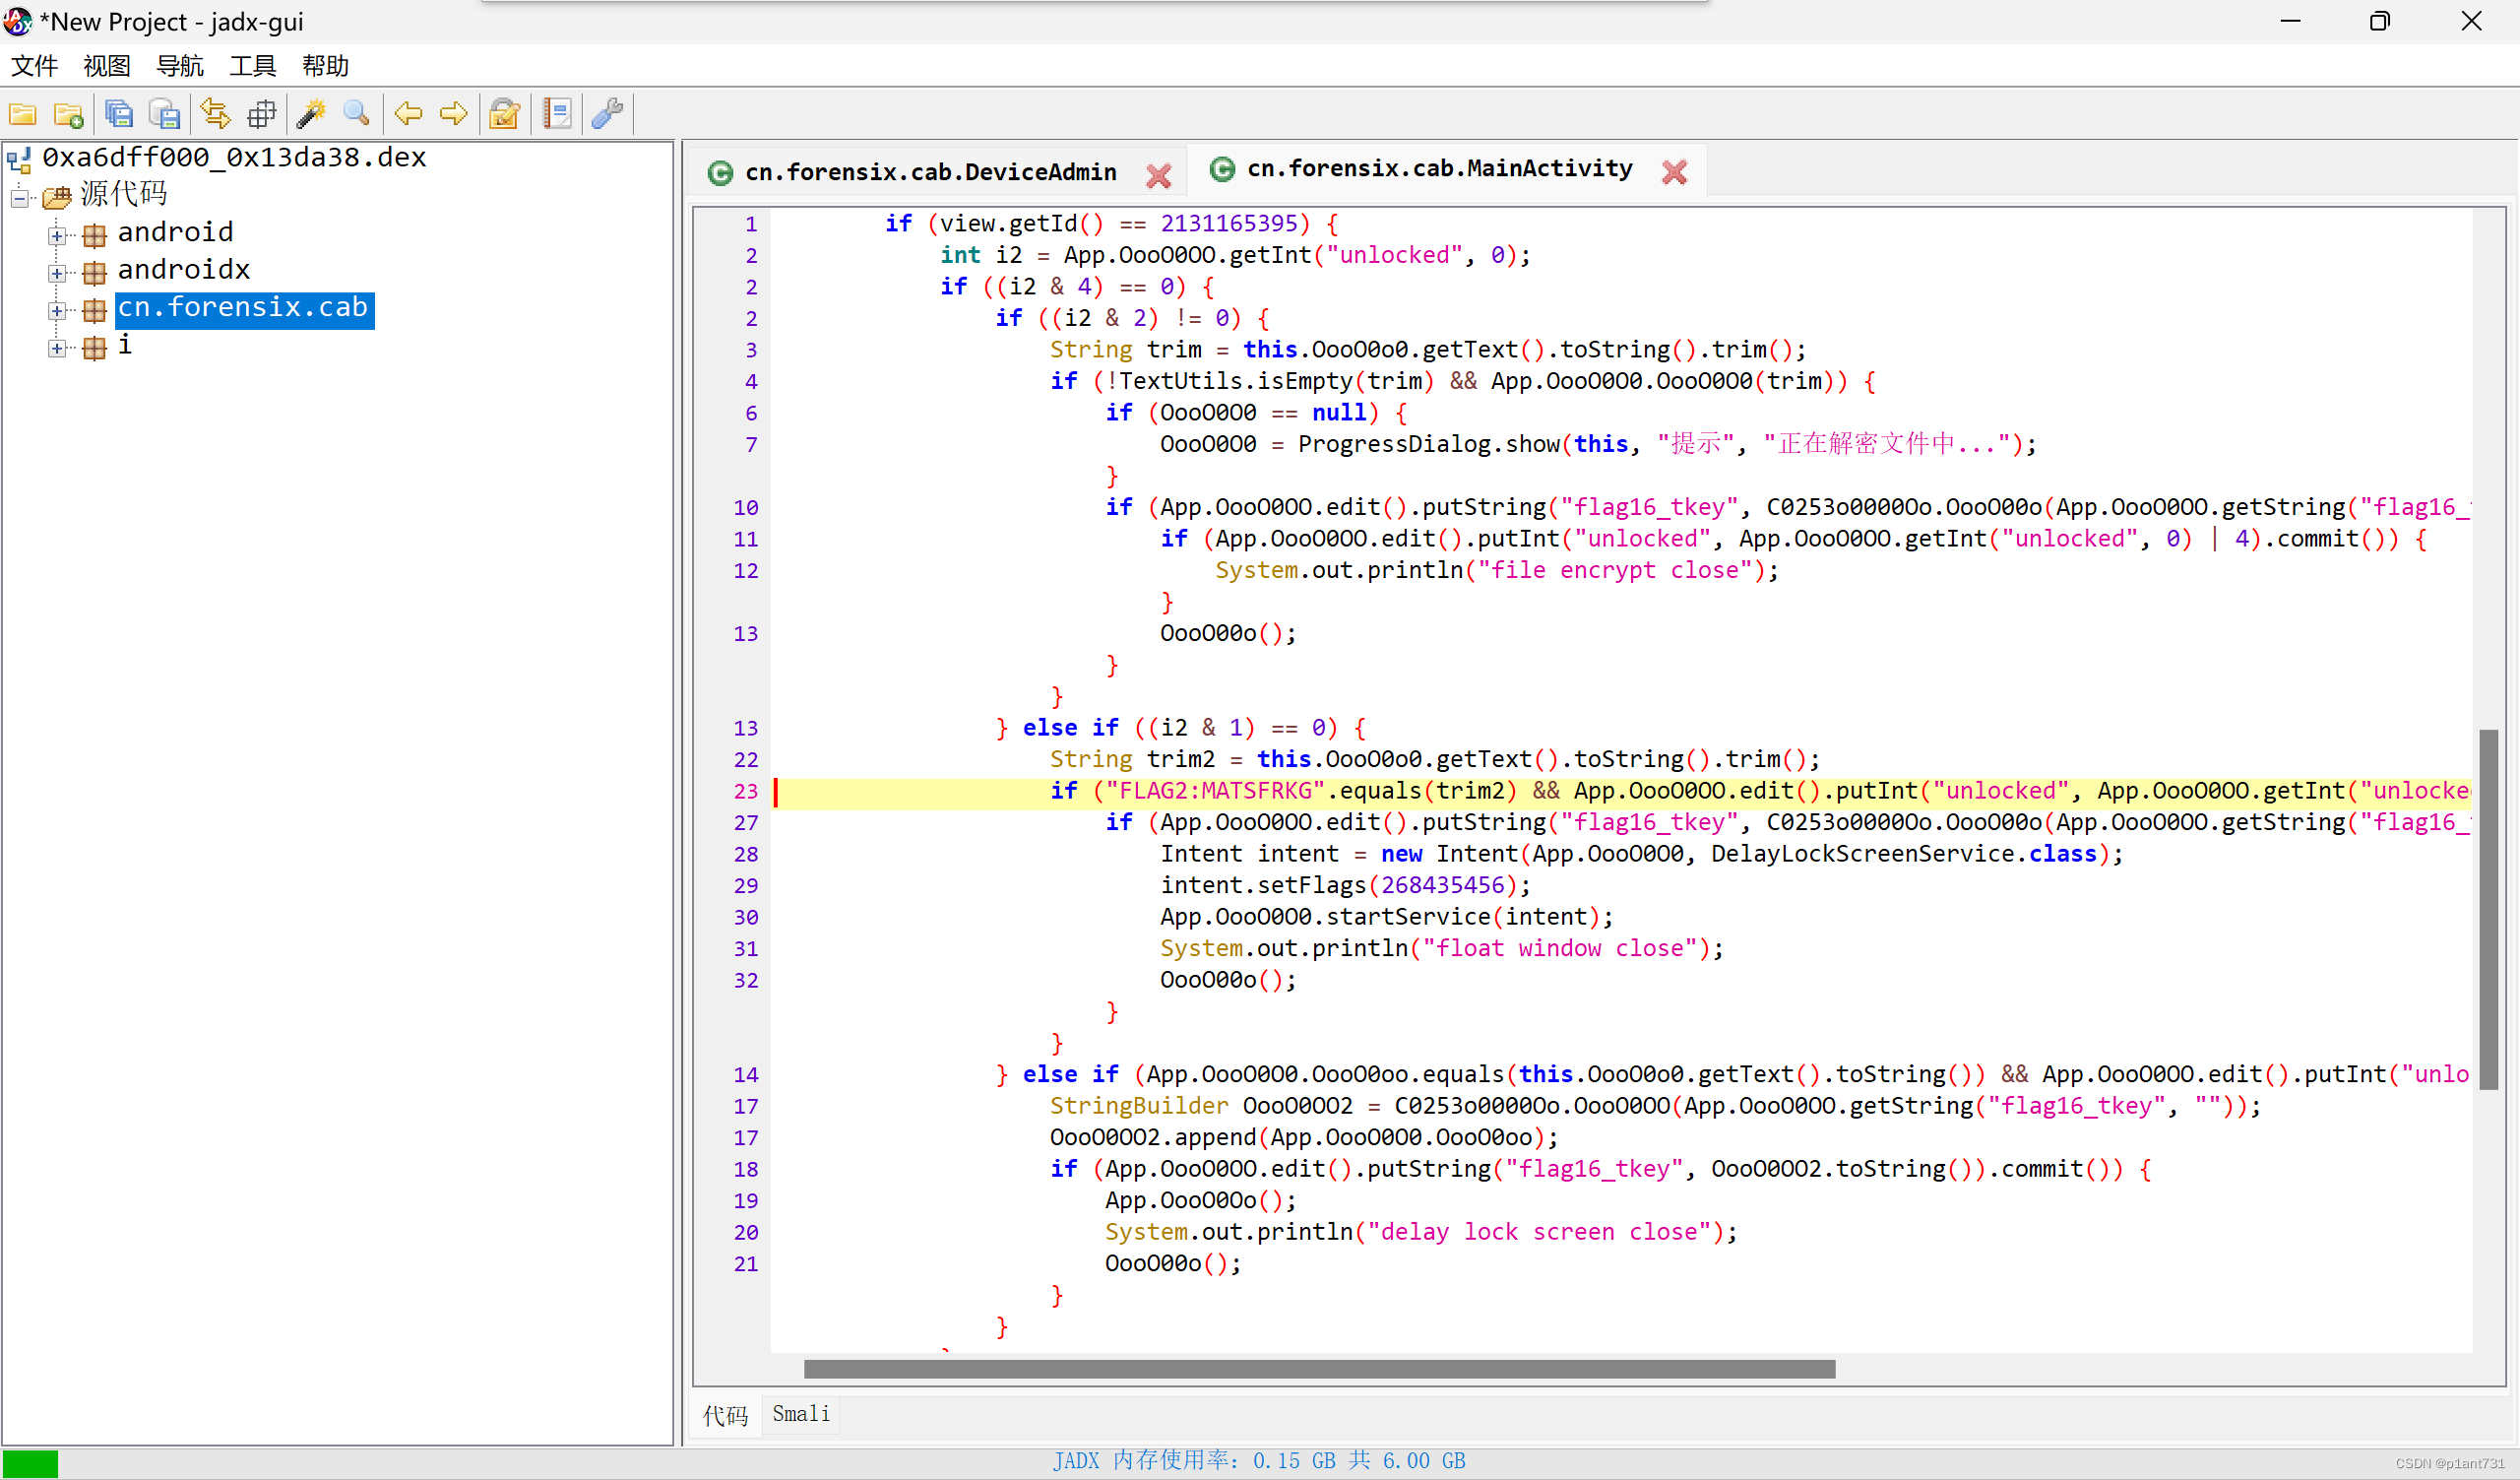This screenshot has height=1480, width=2520.
Task: Switch to the cn.forensix.cab.DeviceAdmin tab
Action: [930, 172]
